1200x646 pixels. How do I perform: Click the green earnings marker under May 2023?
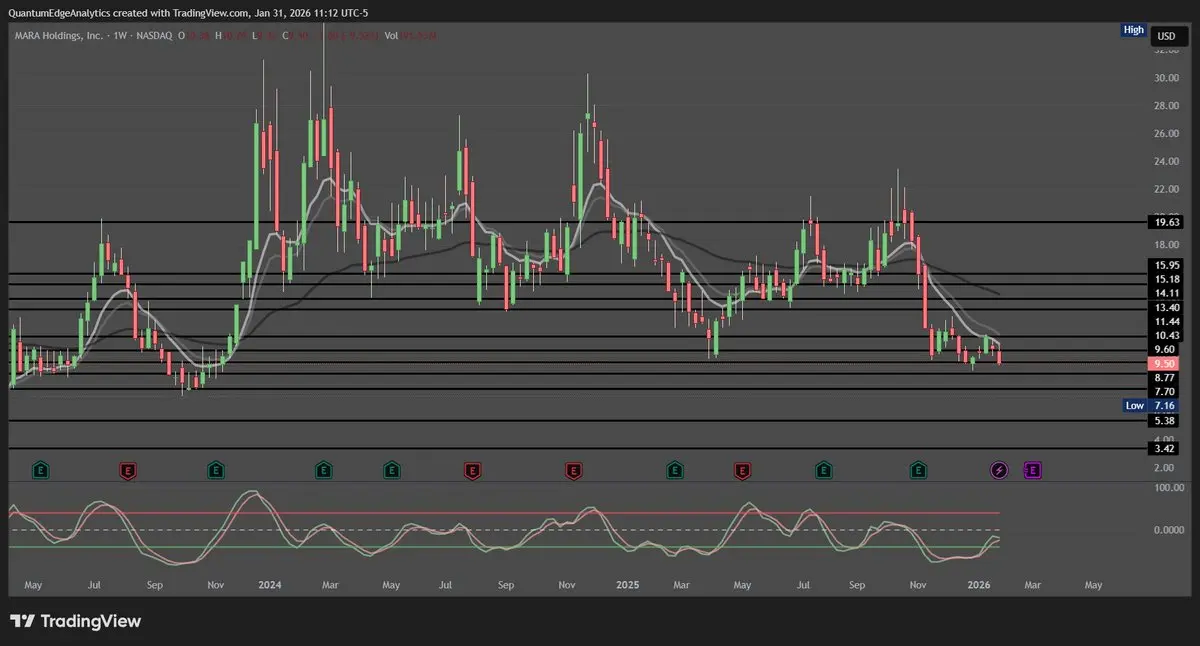(x=40, y=469)
